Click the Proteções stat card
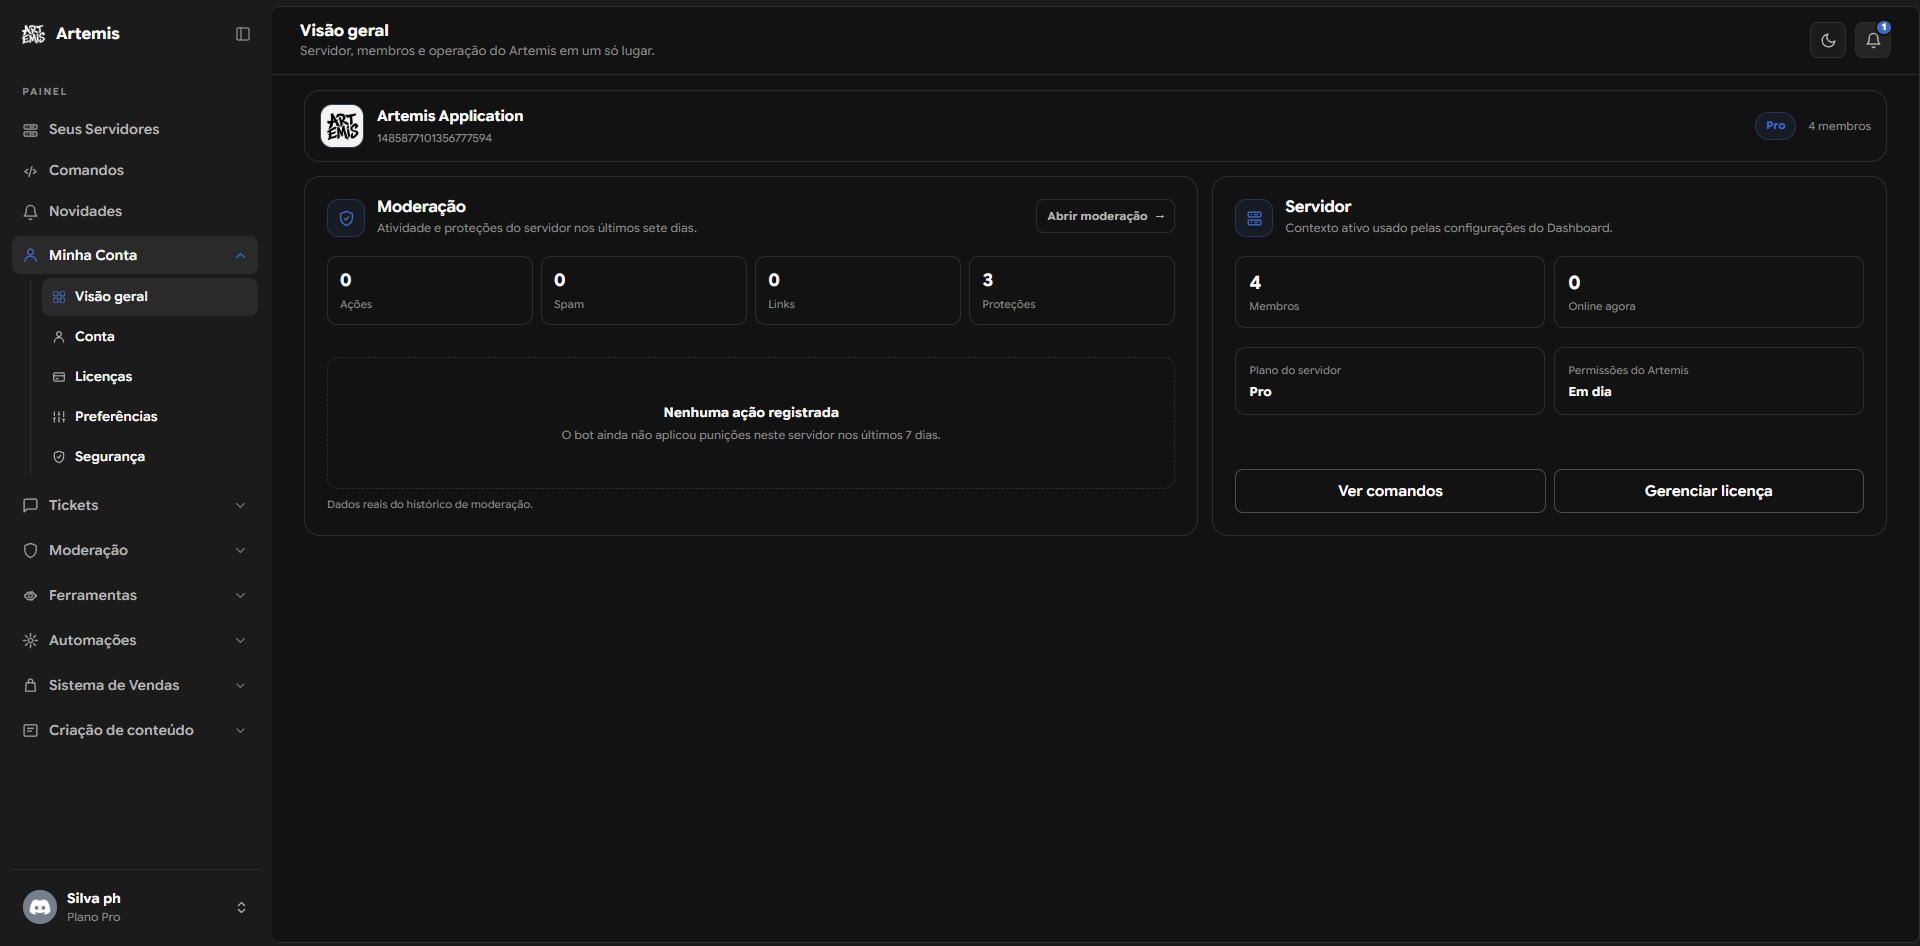The width and height of the screenshot is (1920, 946). tap(1072, 291)
